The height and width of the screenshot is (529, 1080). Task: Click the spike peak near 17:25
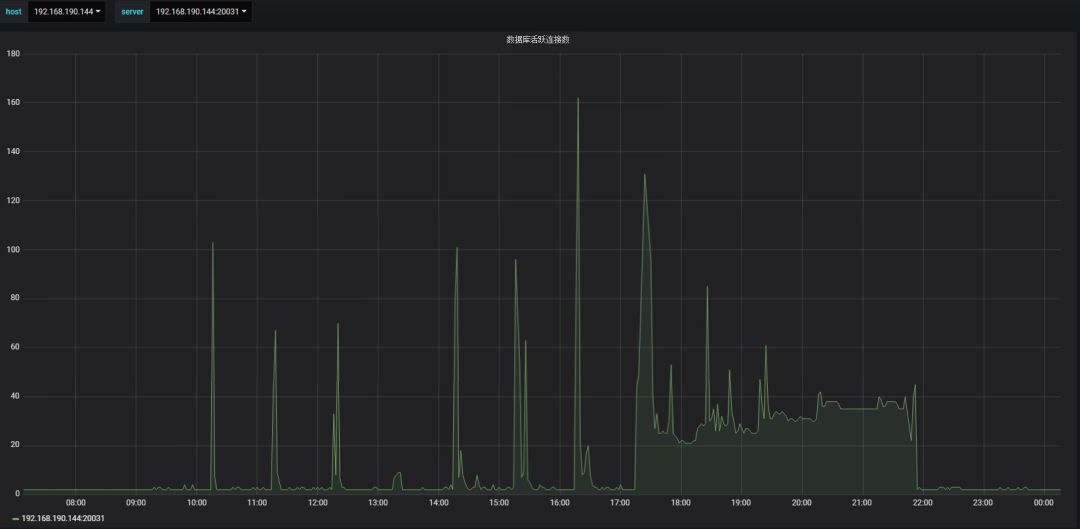[644, 175]
